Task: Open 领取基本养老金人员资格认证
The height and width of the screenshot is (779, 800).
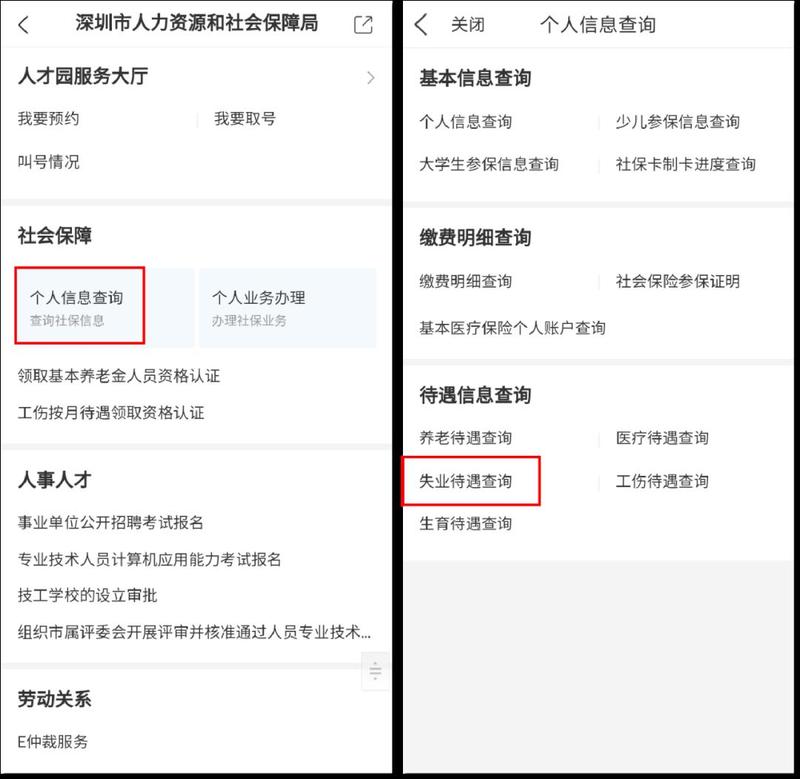Action: (x=119, y=376)
